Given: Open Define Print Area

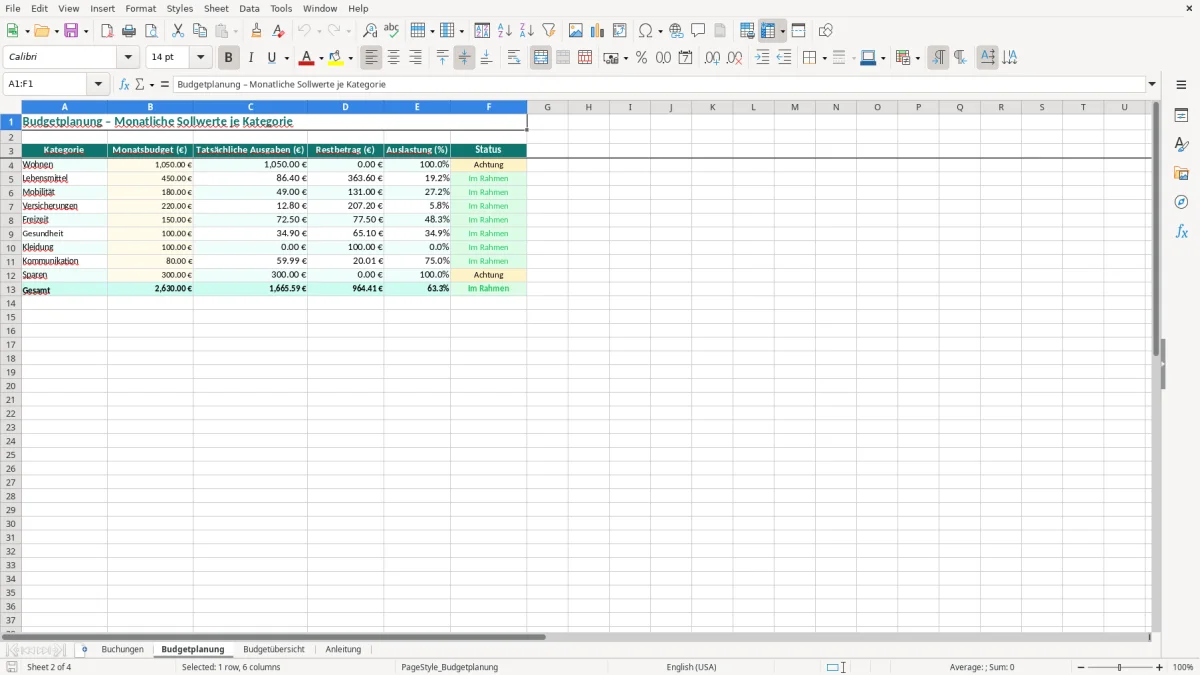Looking at the screenshot, I should pyautogui.click(x=747, y=31).
